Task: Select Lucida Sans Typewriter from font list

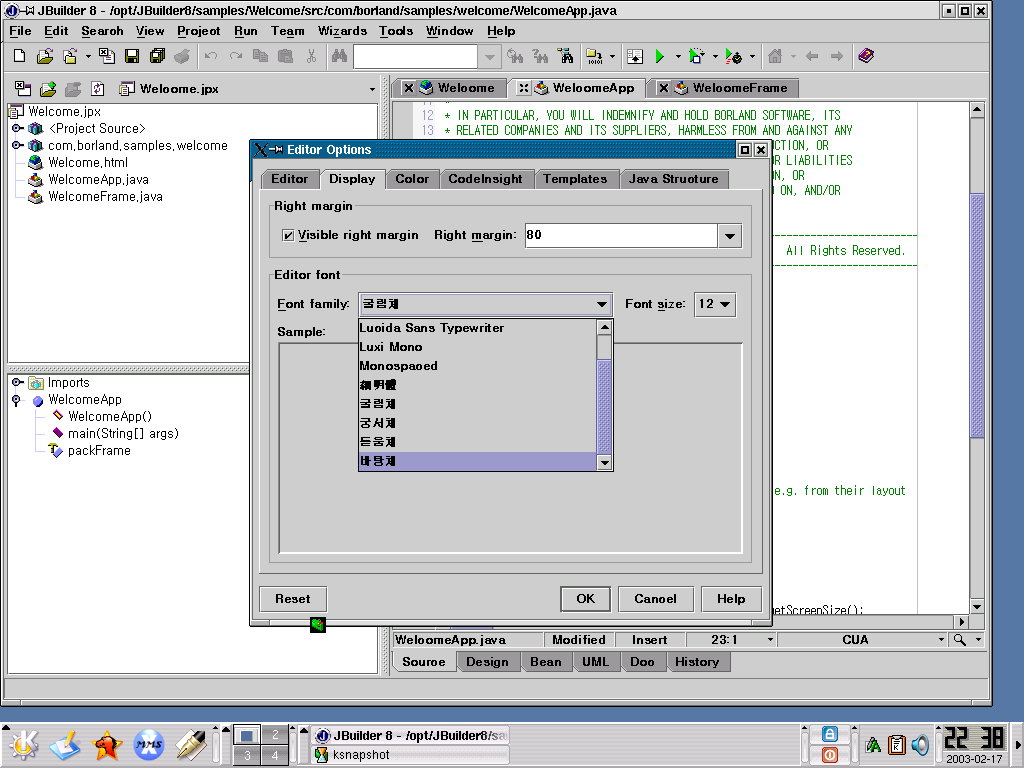Action: [x=477, y=328]
